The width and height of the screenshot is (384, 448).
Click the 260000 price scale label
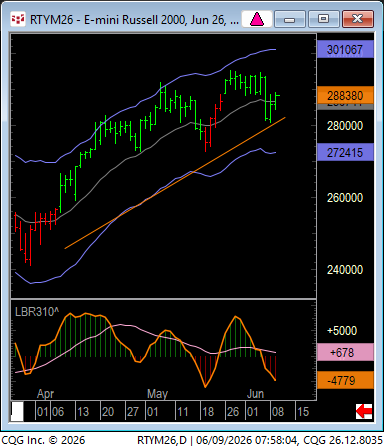(345, 198)
